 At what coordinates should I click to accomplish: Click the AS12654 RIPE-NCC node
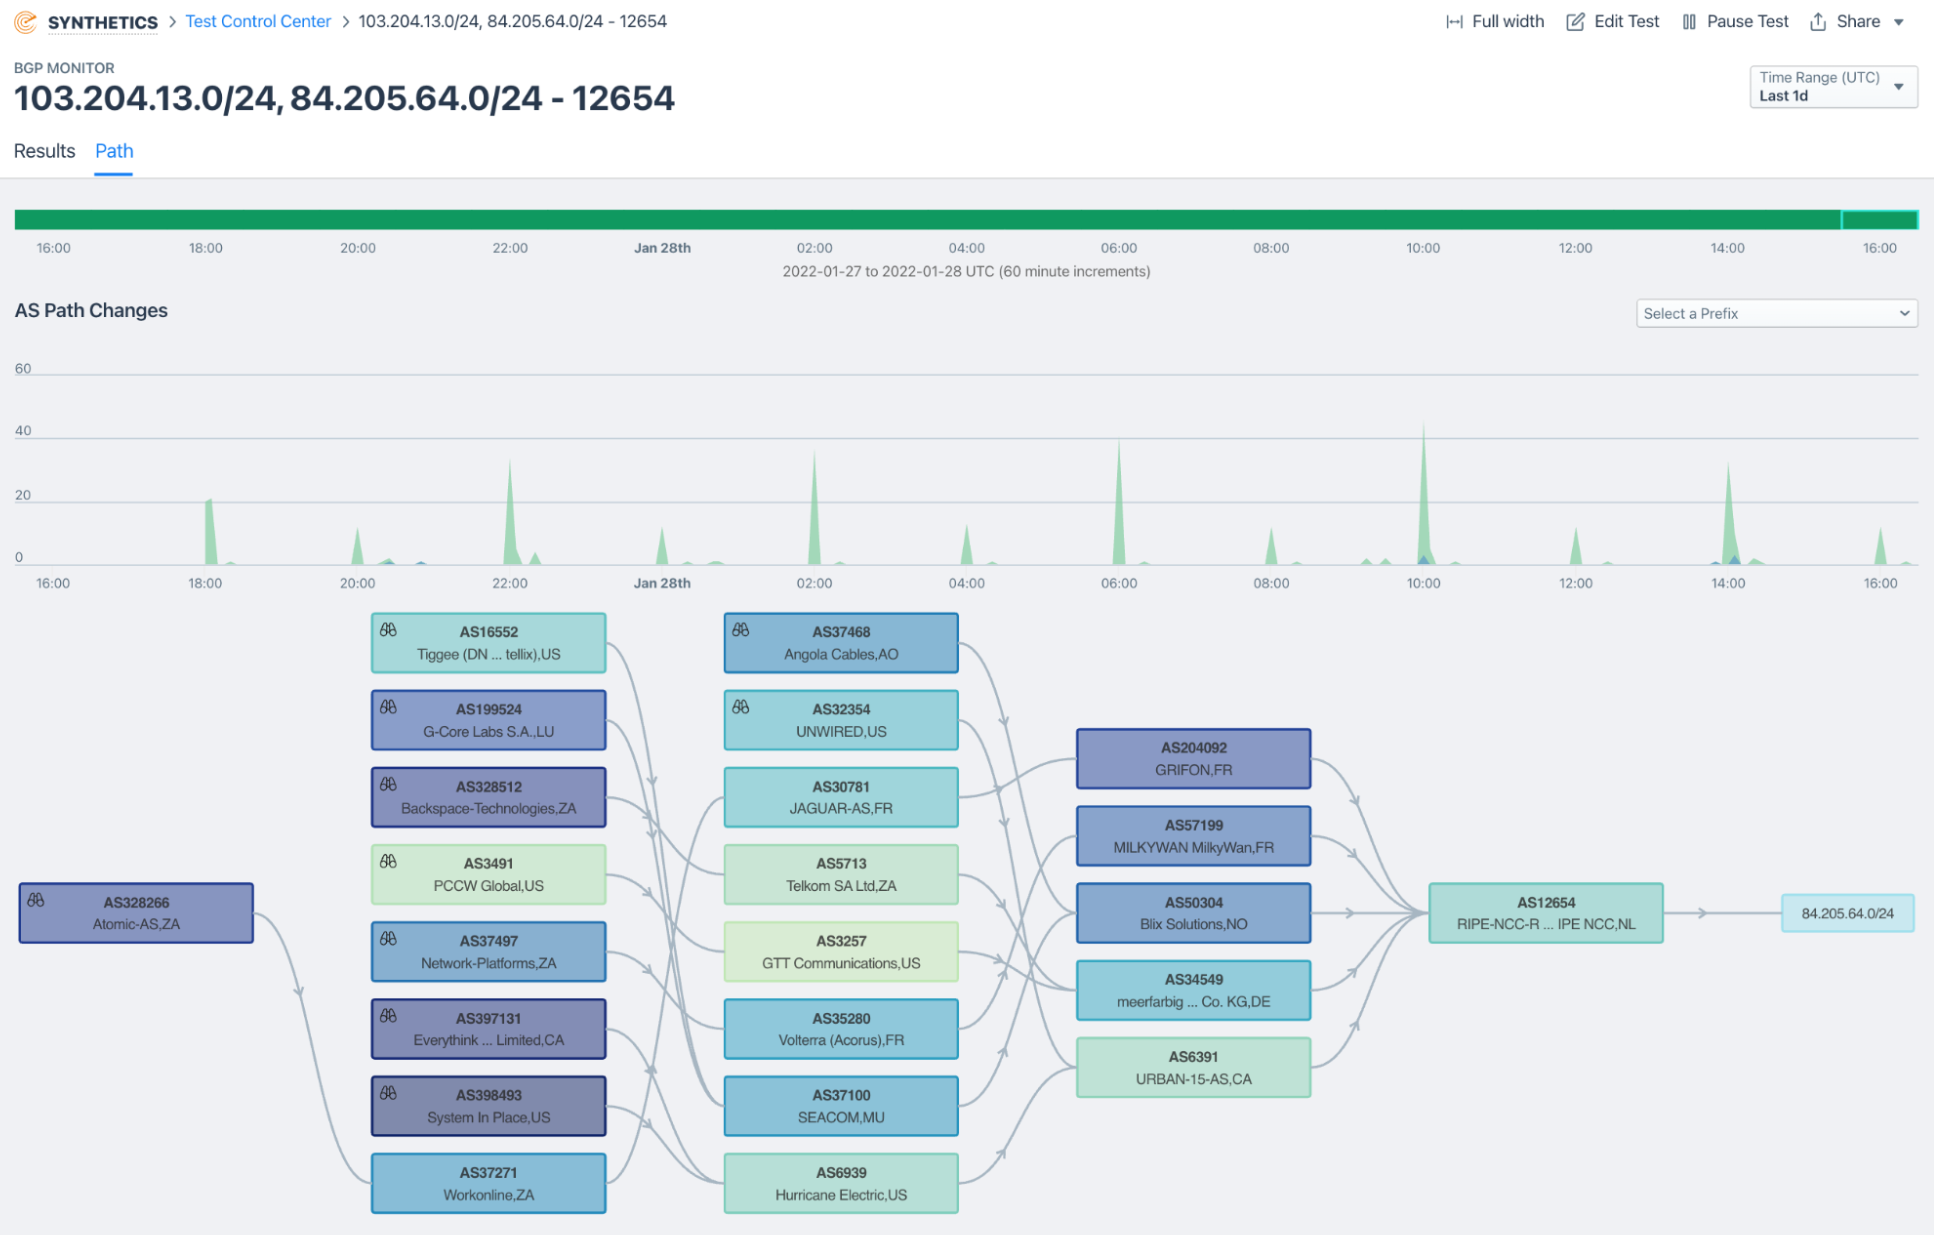(x=1545, y=912)
